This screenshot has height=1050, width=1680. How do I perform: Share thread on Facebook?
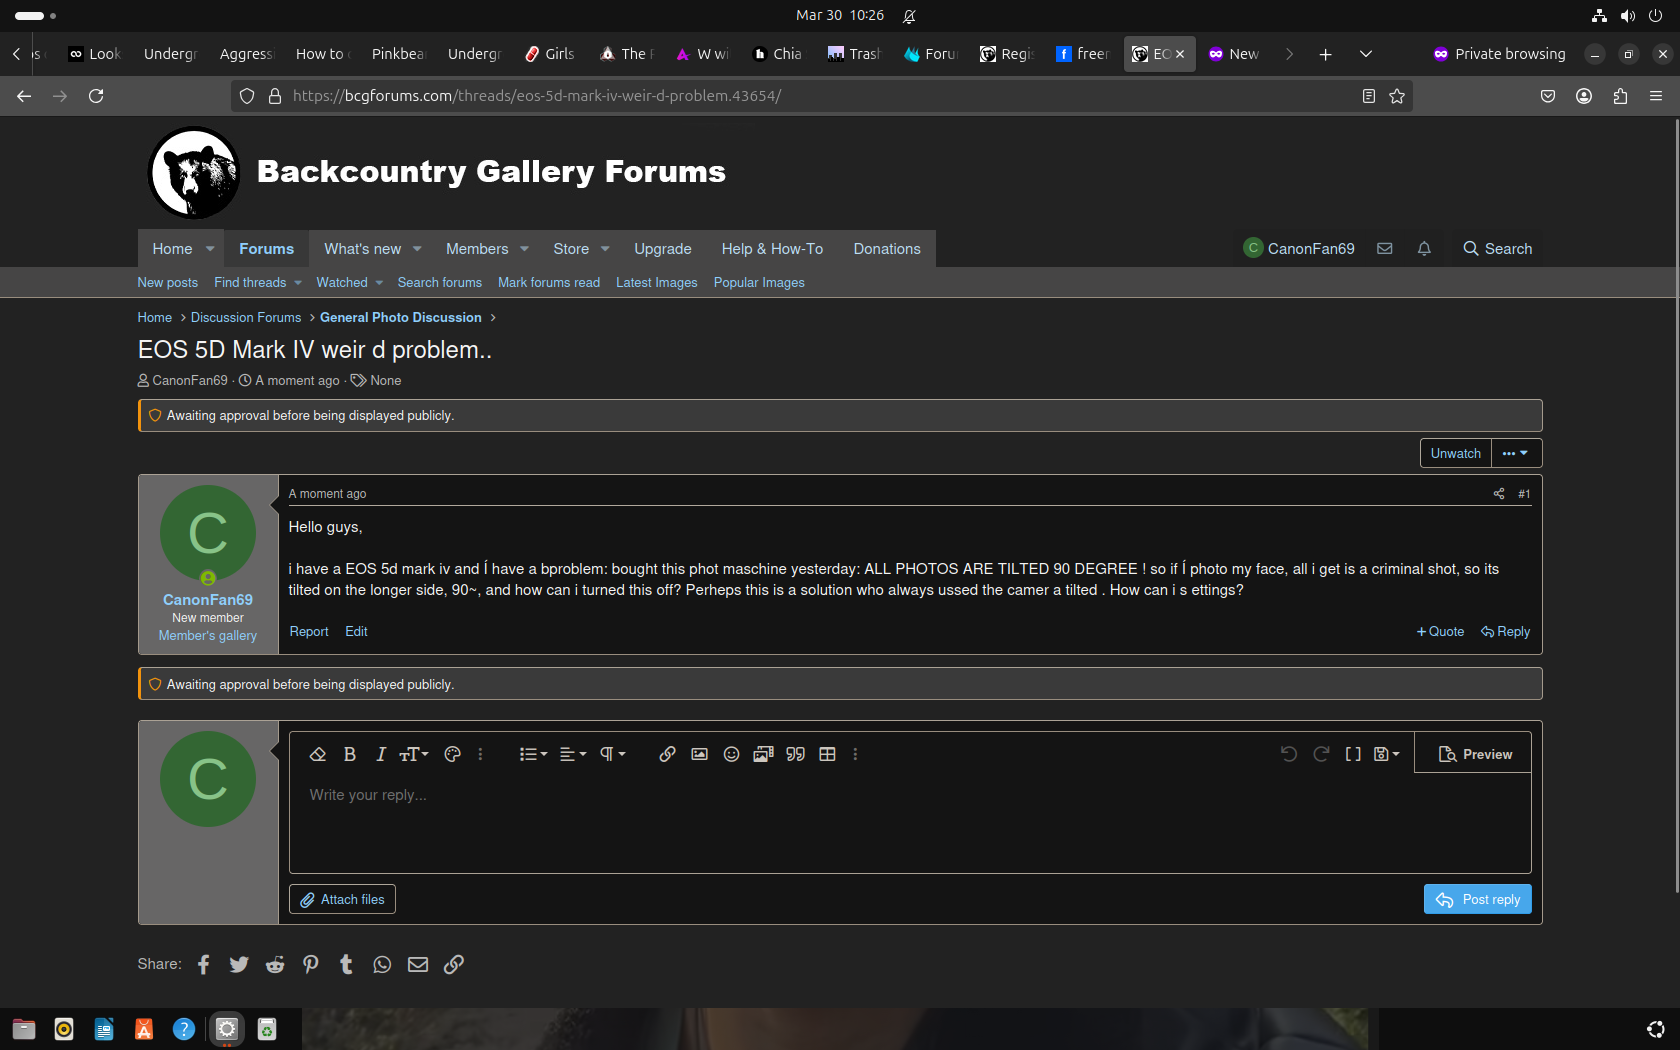pyautogui.click(x=204, y=964)
